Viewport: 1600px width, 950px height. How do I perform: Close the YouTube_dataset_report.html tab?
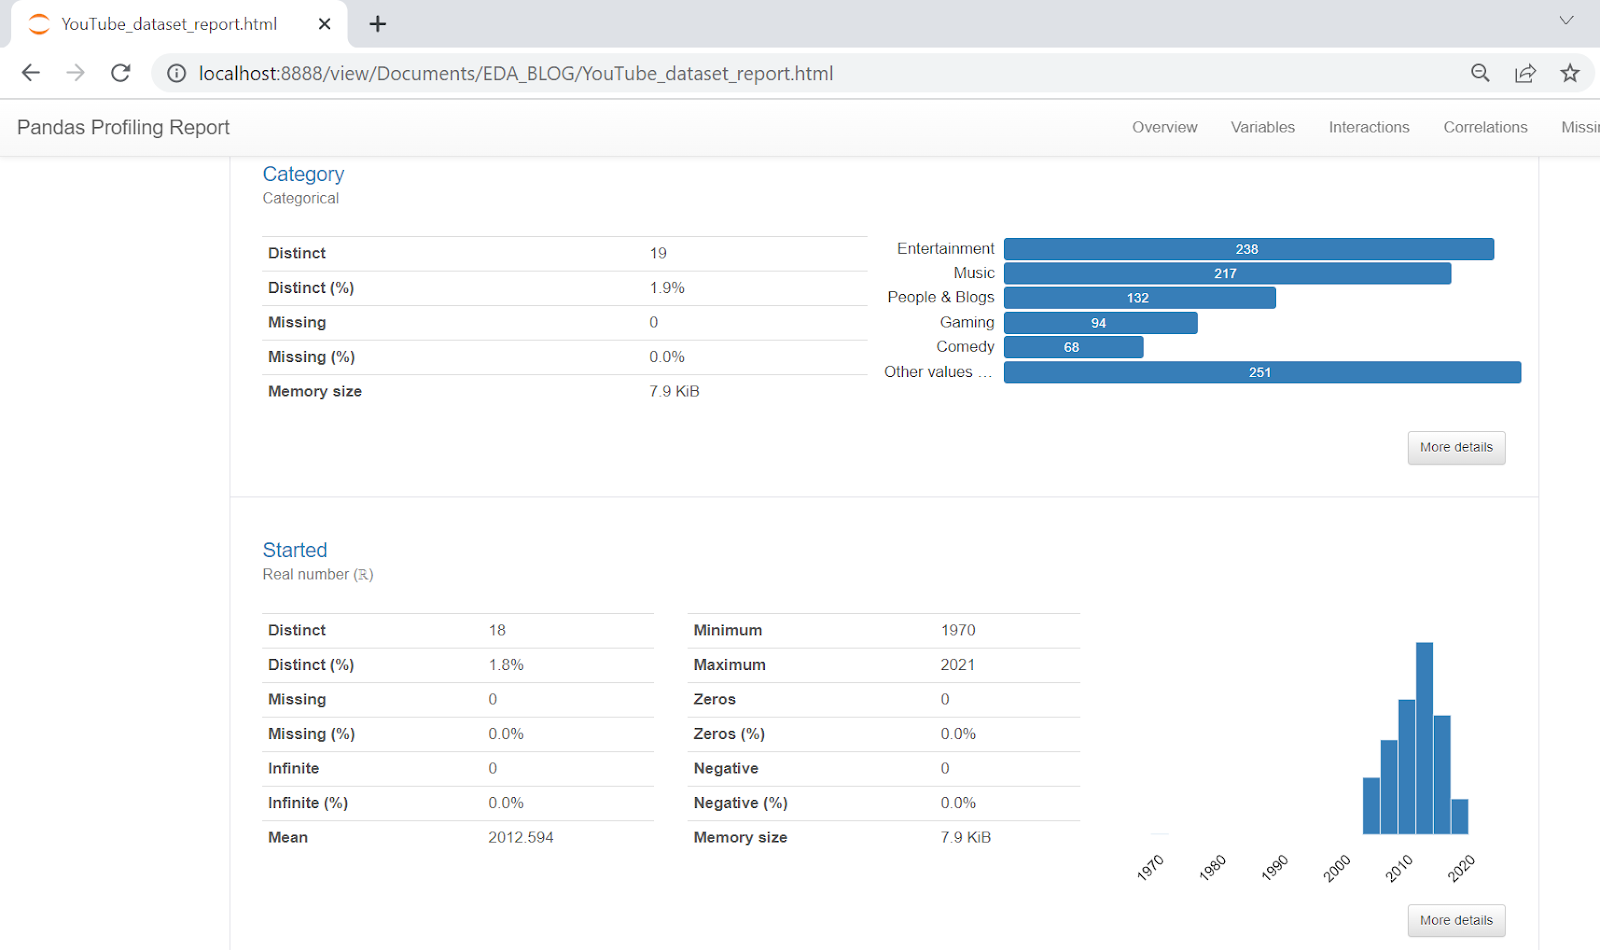point(324,24)
